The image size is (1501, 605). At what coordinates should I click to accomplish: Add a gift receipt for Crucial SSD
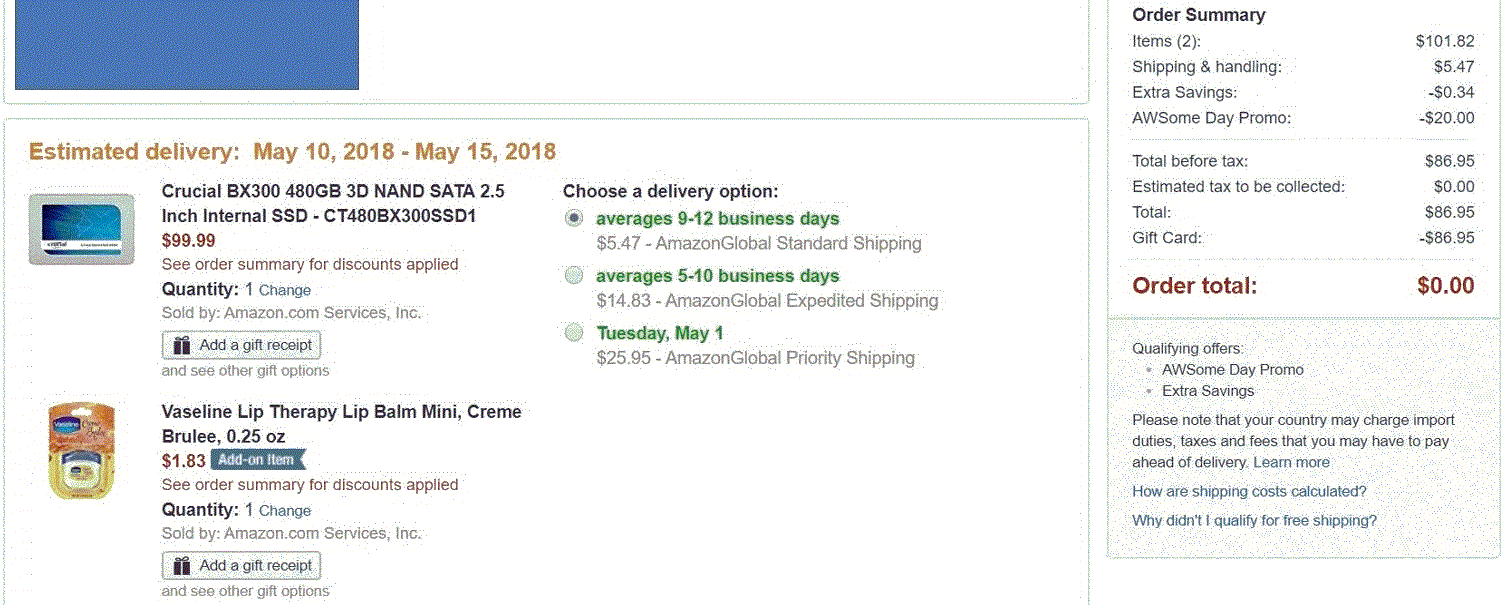point(241,345)
